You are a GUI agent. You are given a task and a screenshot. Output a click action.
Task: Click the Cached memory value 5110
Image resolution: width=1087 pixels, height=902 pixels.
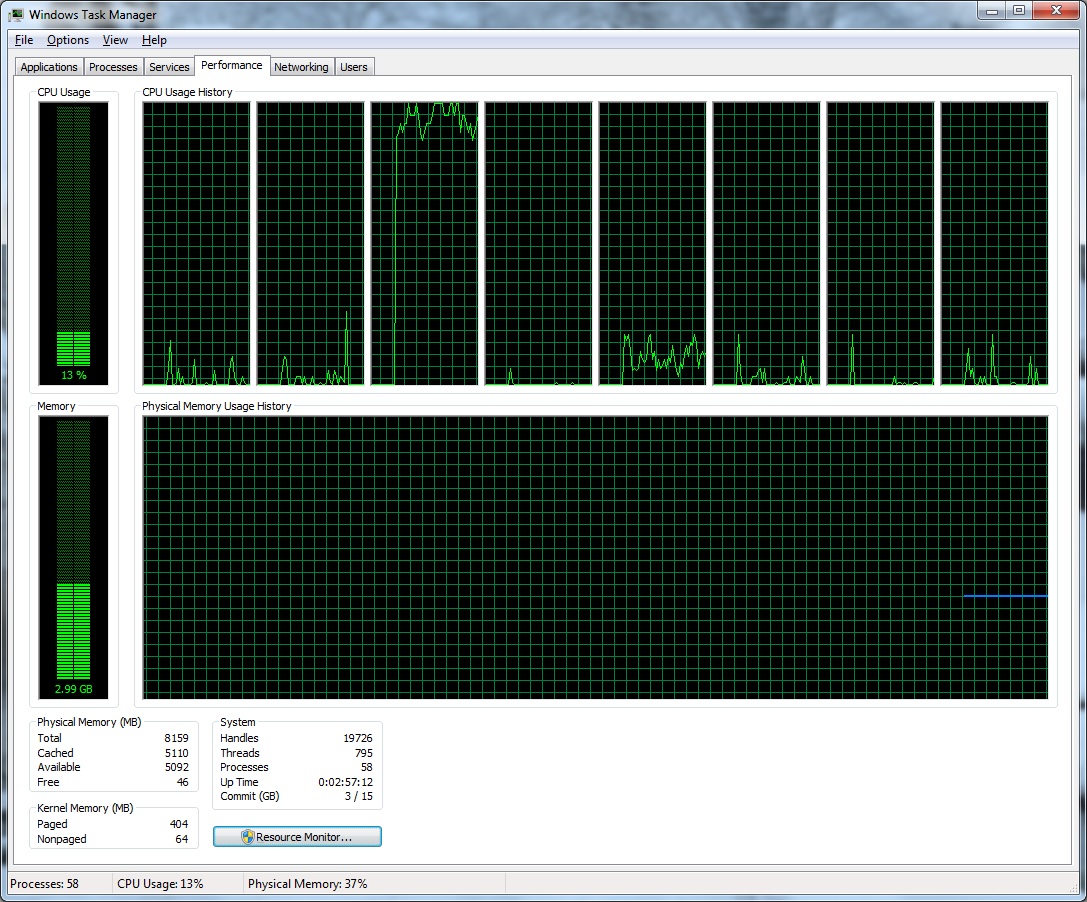176,753
